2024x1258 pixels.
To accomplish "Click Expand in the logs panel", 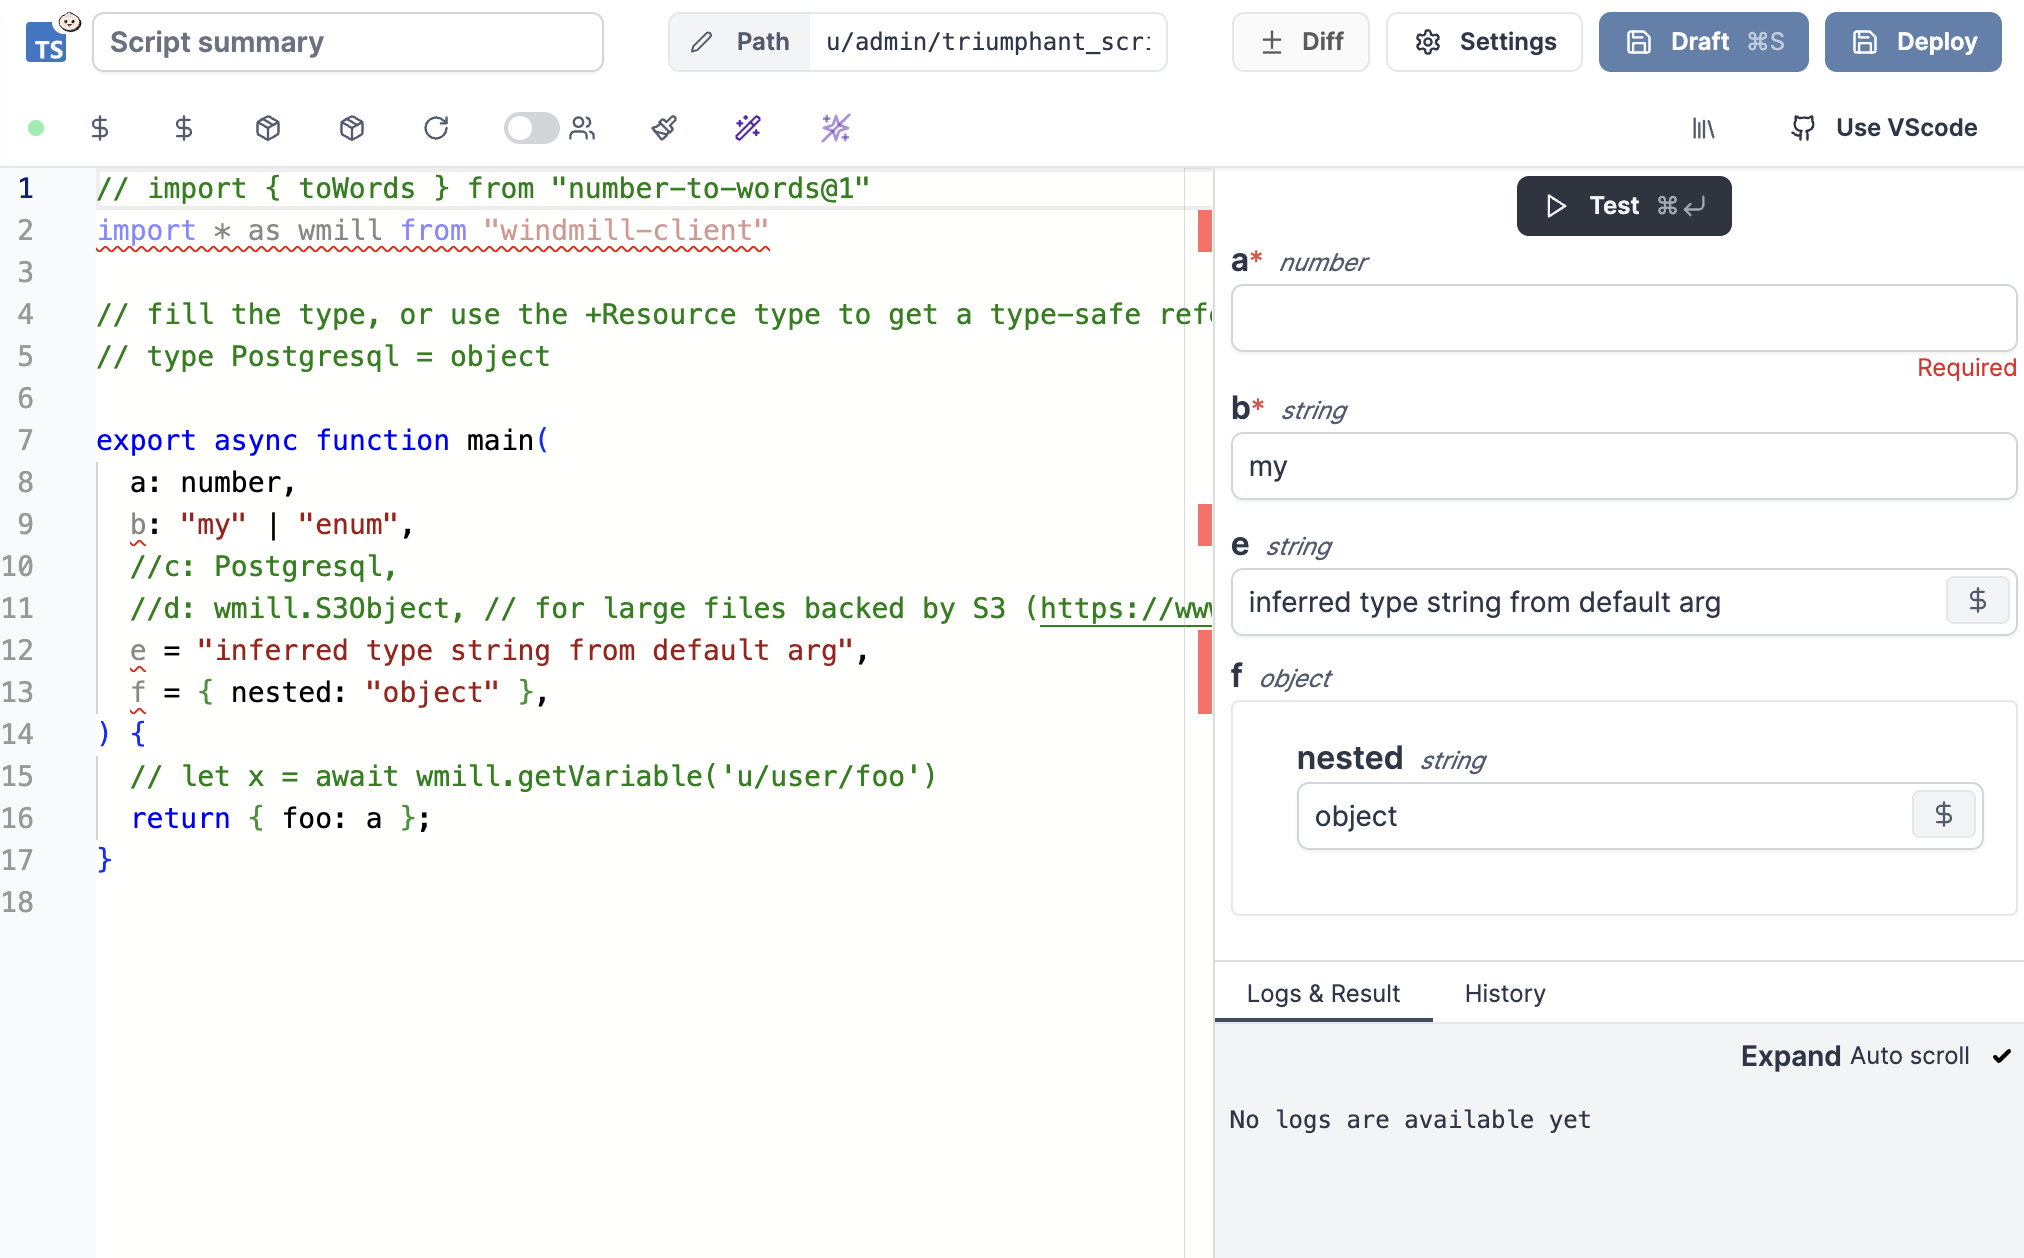I will click(x=1790, y=1056).
